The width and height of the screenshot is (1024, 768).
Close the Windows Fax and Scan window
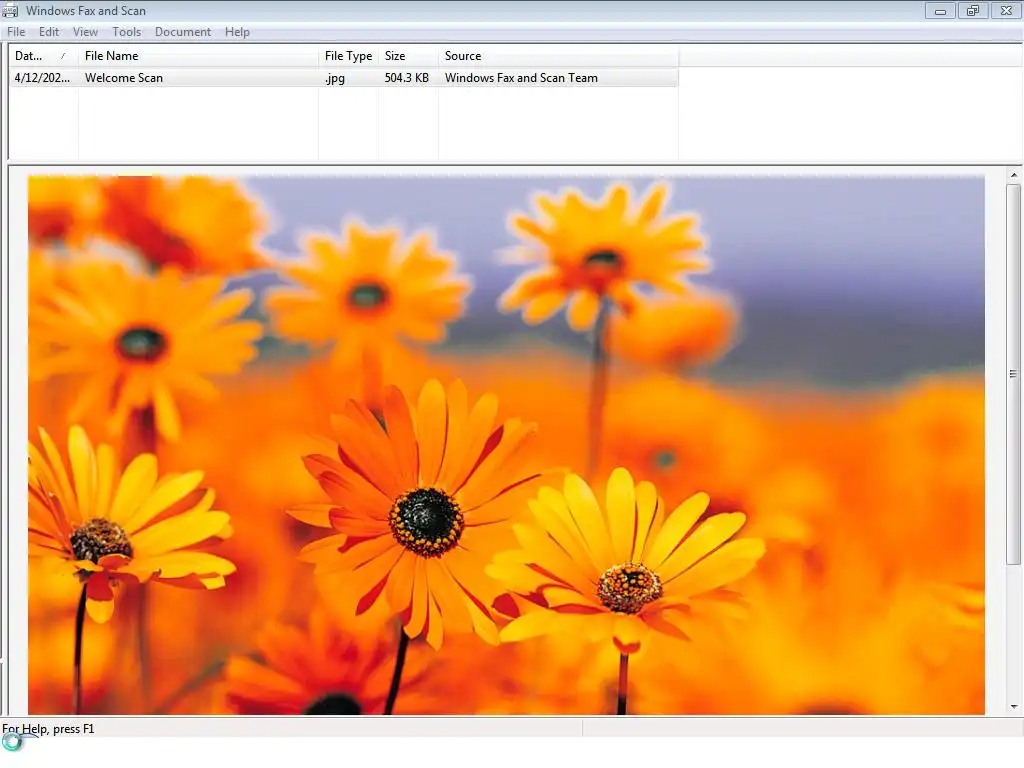pos(1006,10)
